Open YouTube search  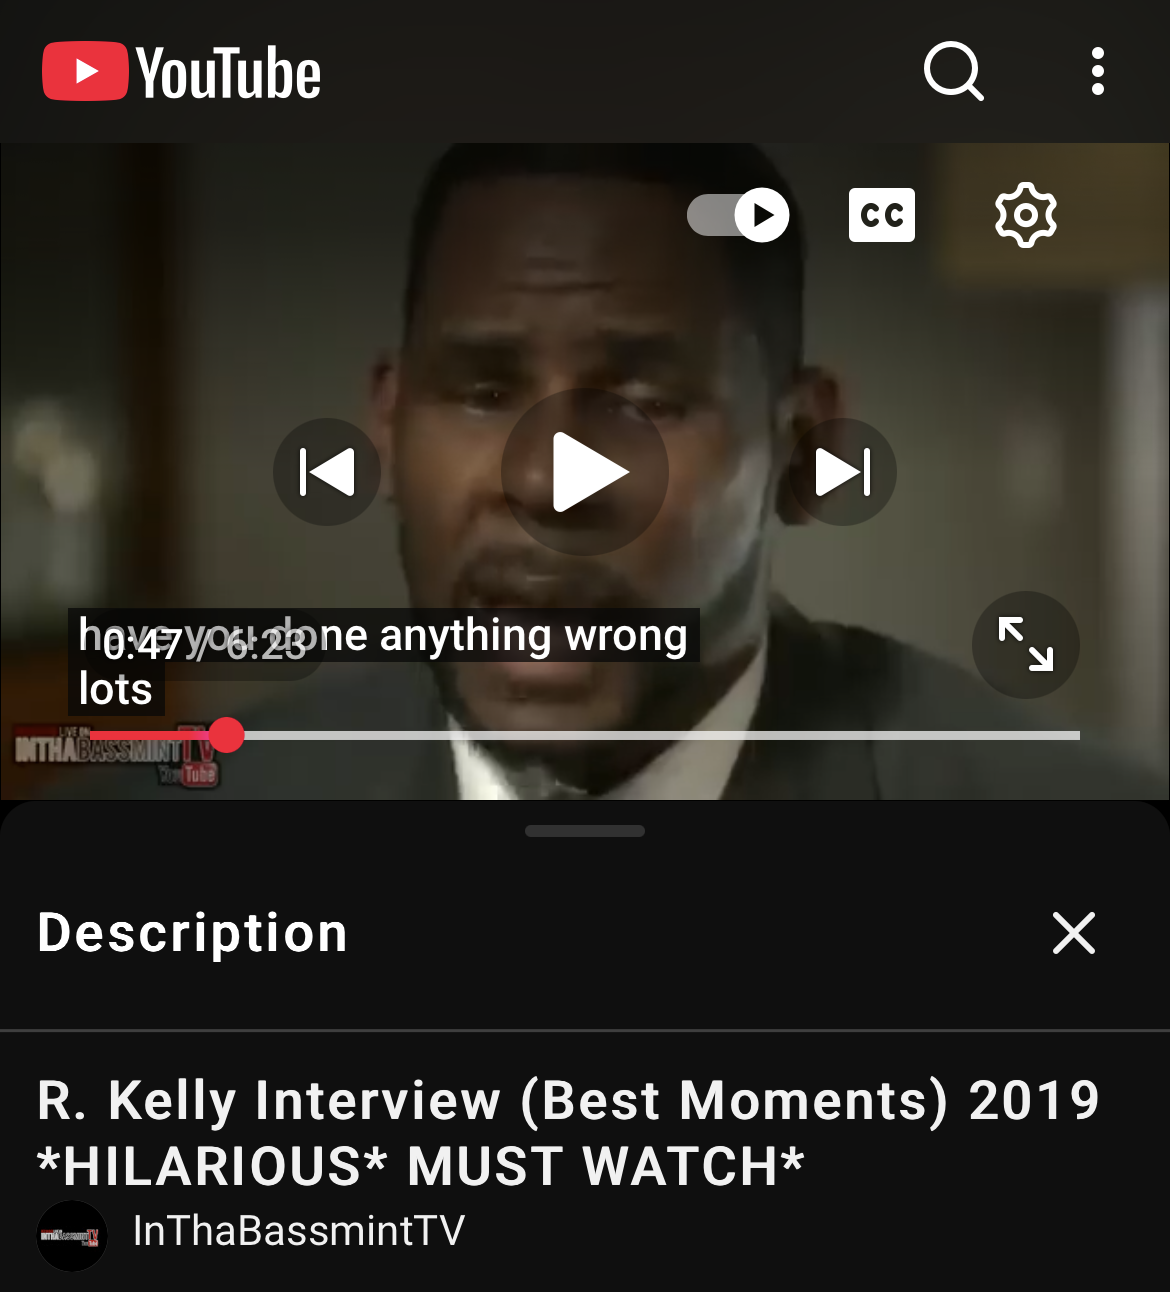(x=954, y=71)
